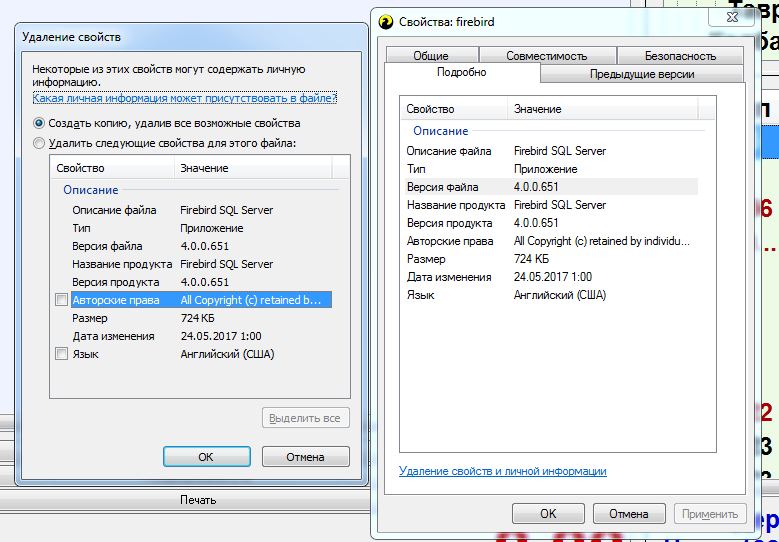Tick the checkbox next to 'Язык'
779x542 pixels.
point(61,354)
